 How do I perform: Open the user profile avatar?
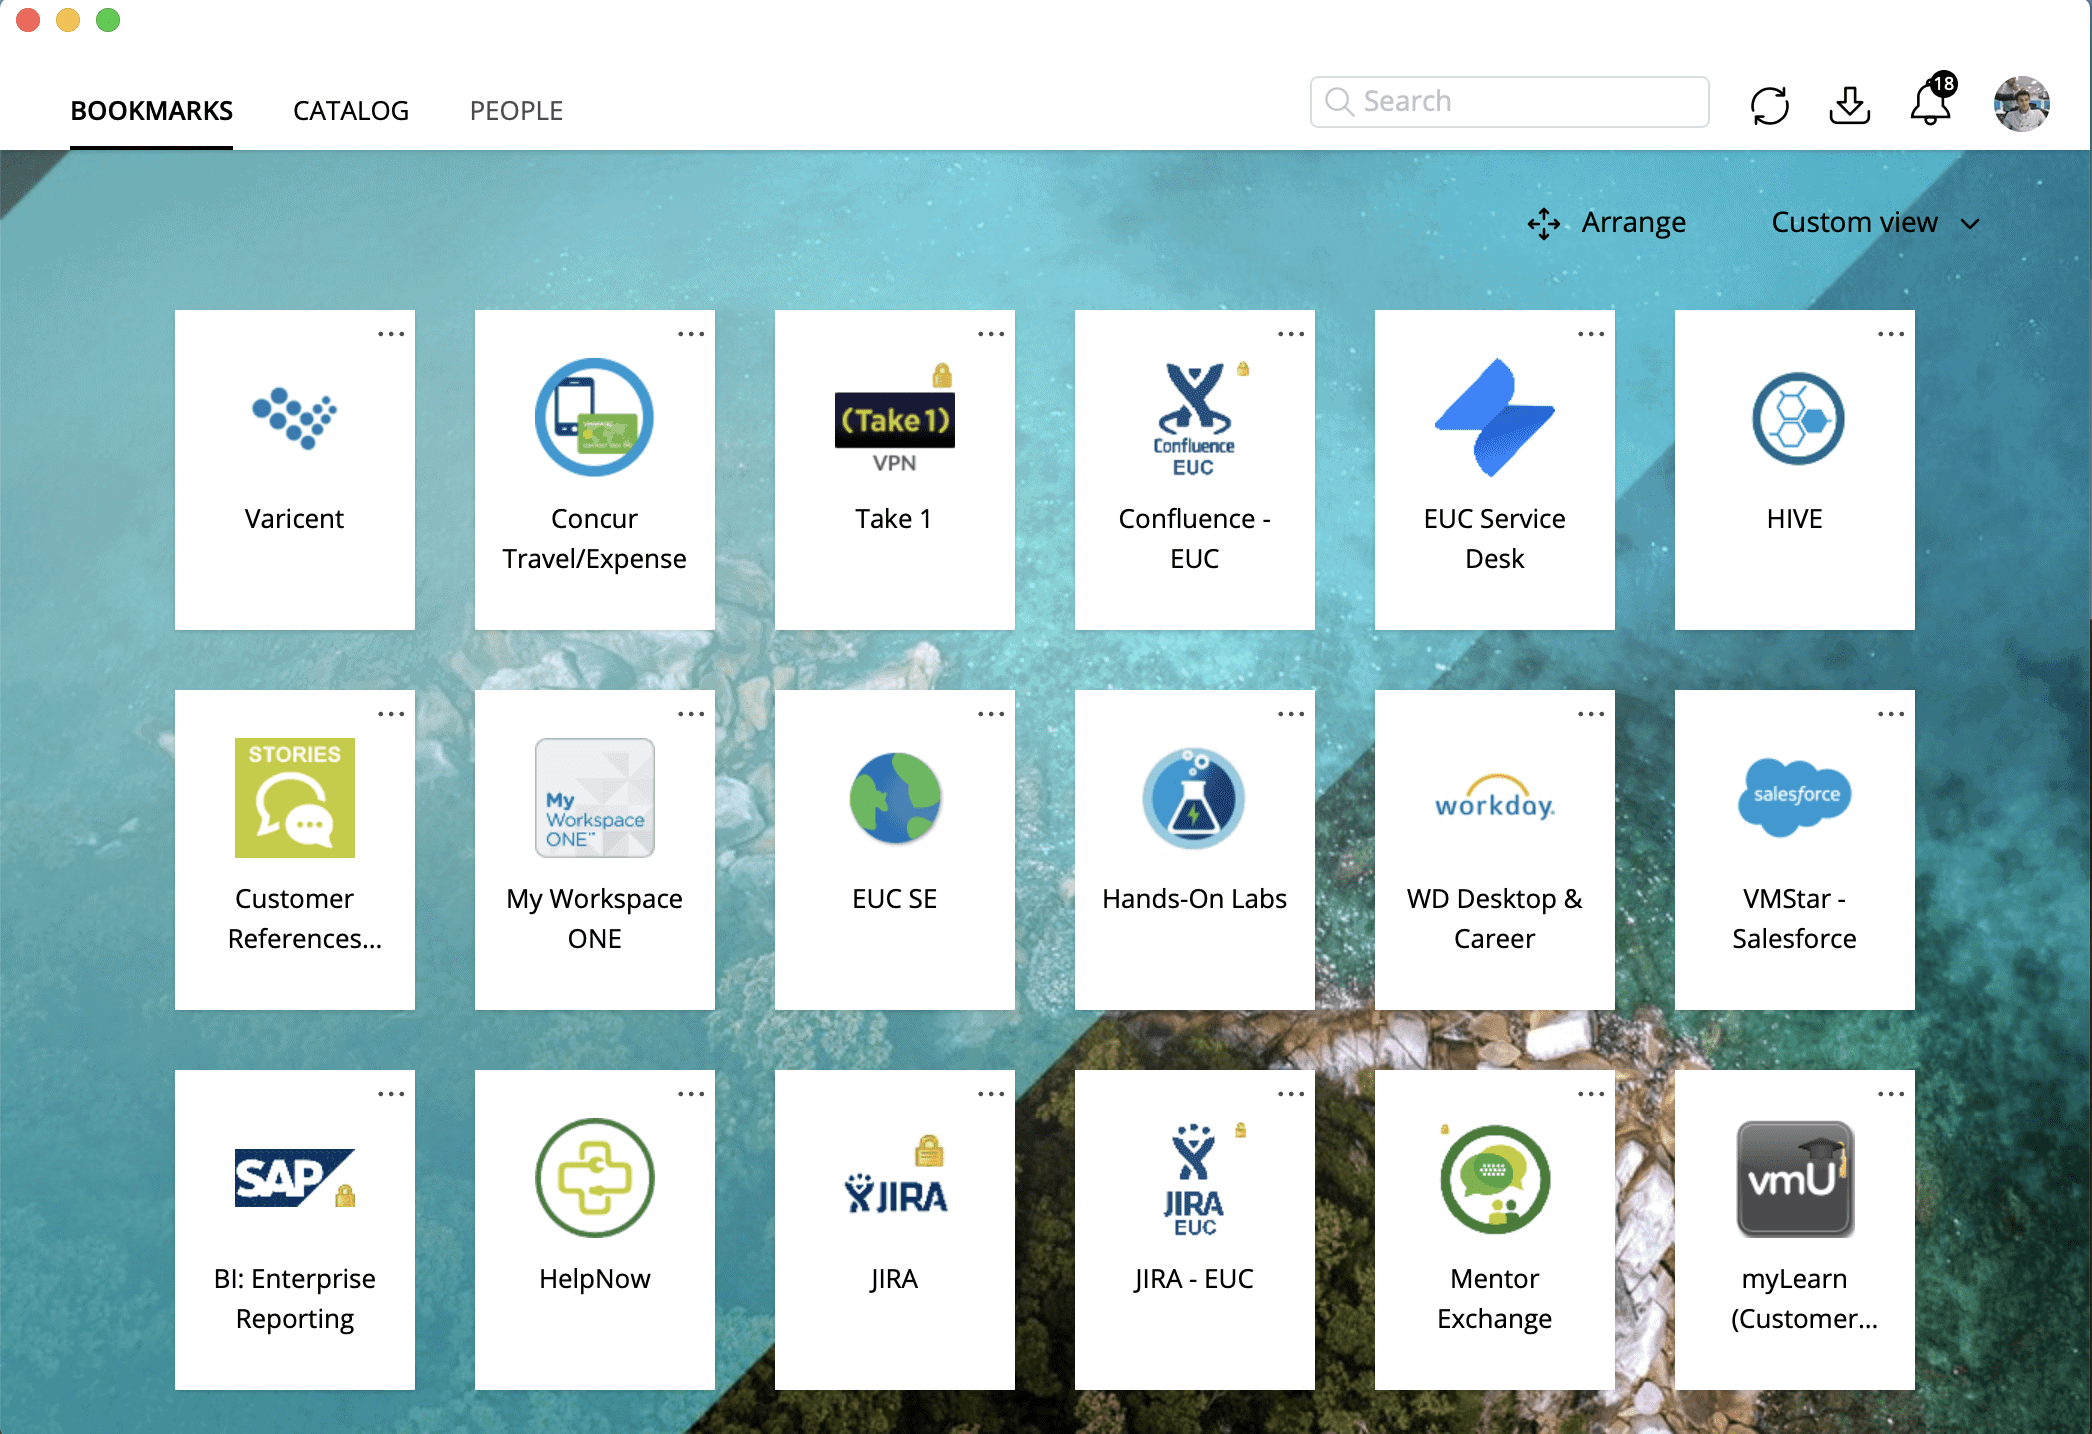pyautogui.click(x=2021, y=103)
